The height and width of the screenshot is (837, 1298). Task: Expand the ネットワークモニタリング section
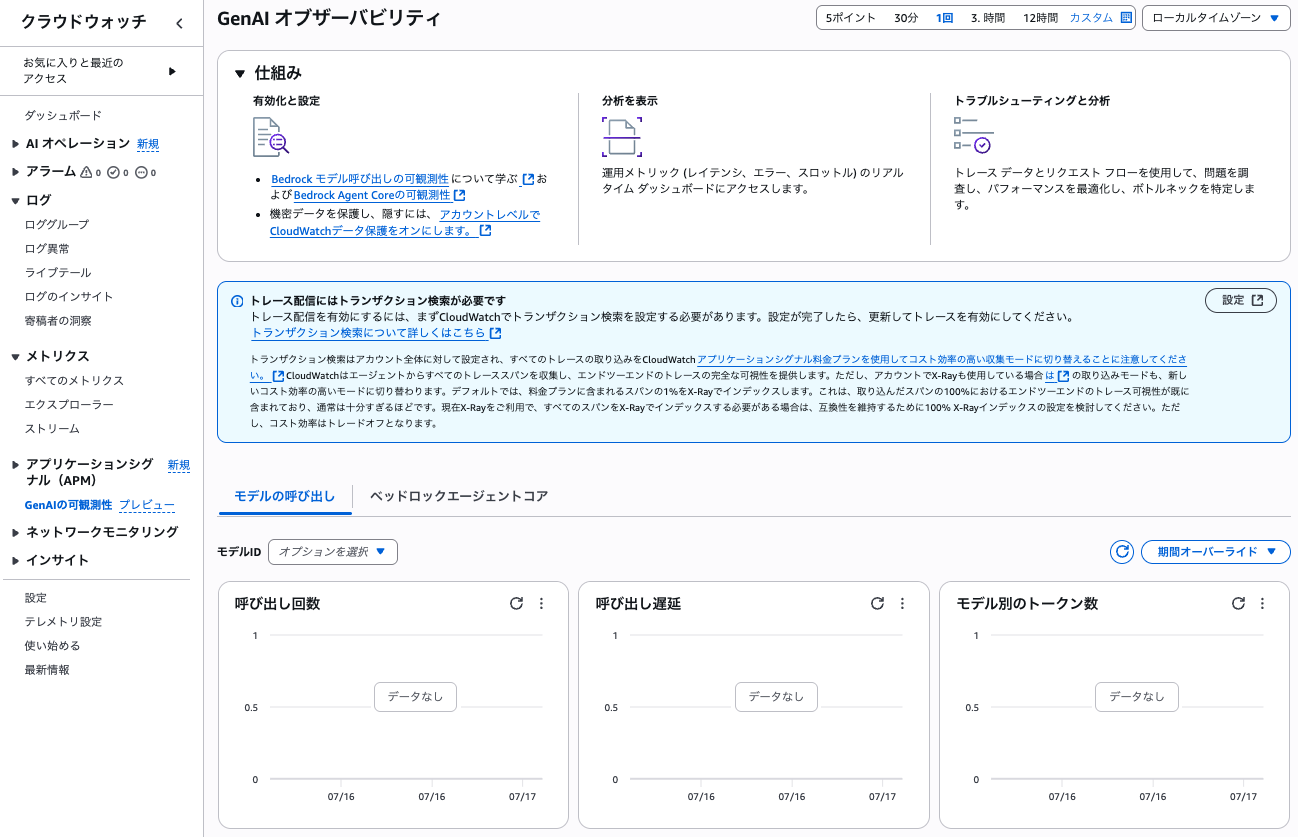15,532
